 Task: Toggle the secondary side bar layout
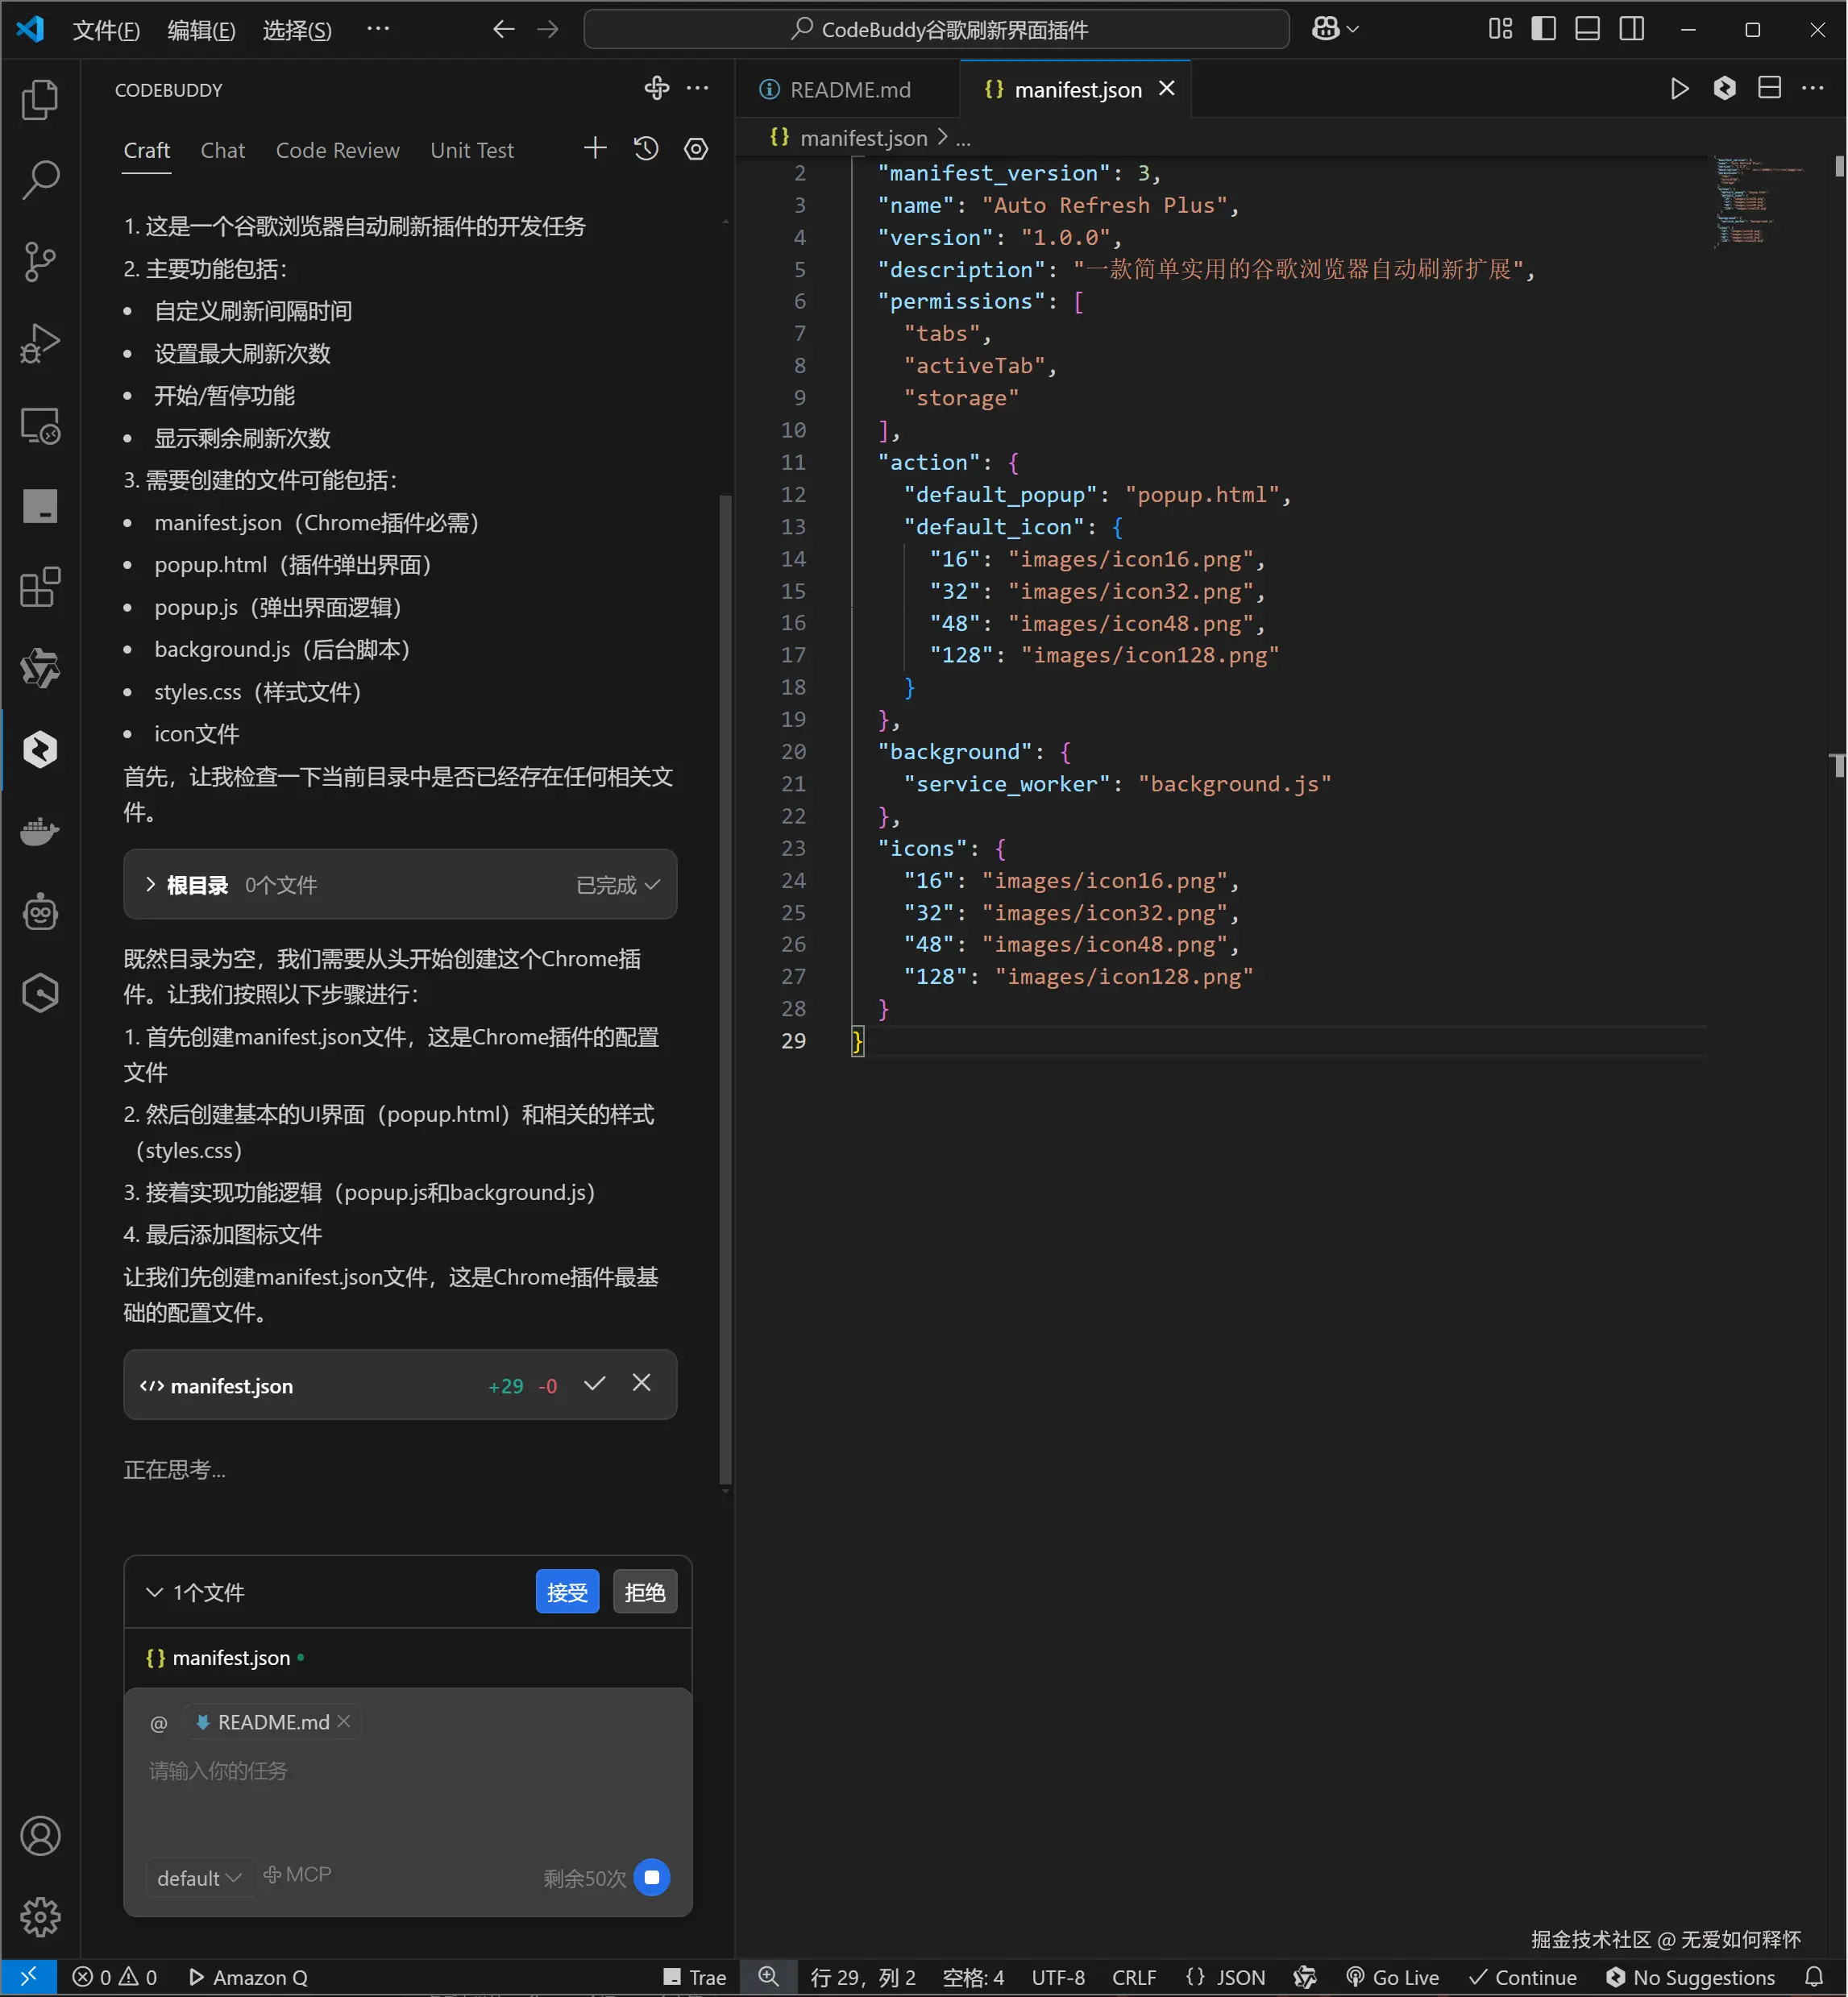pyautogui.click(x=1632, y=29)
